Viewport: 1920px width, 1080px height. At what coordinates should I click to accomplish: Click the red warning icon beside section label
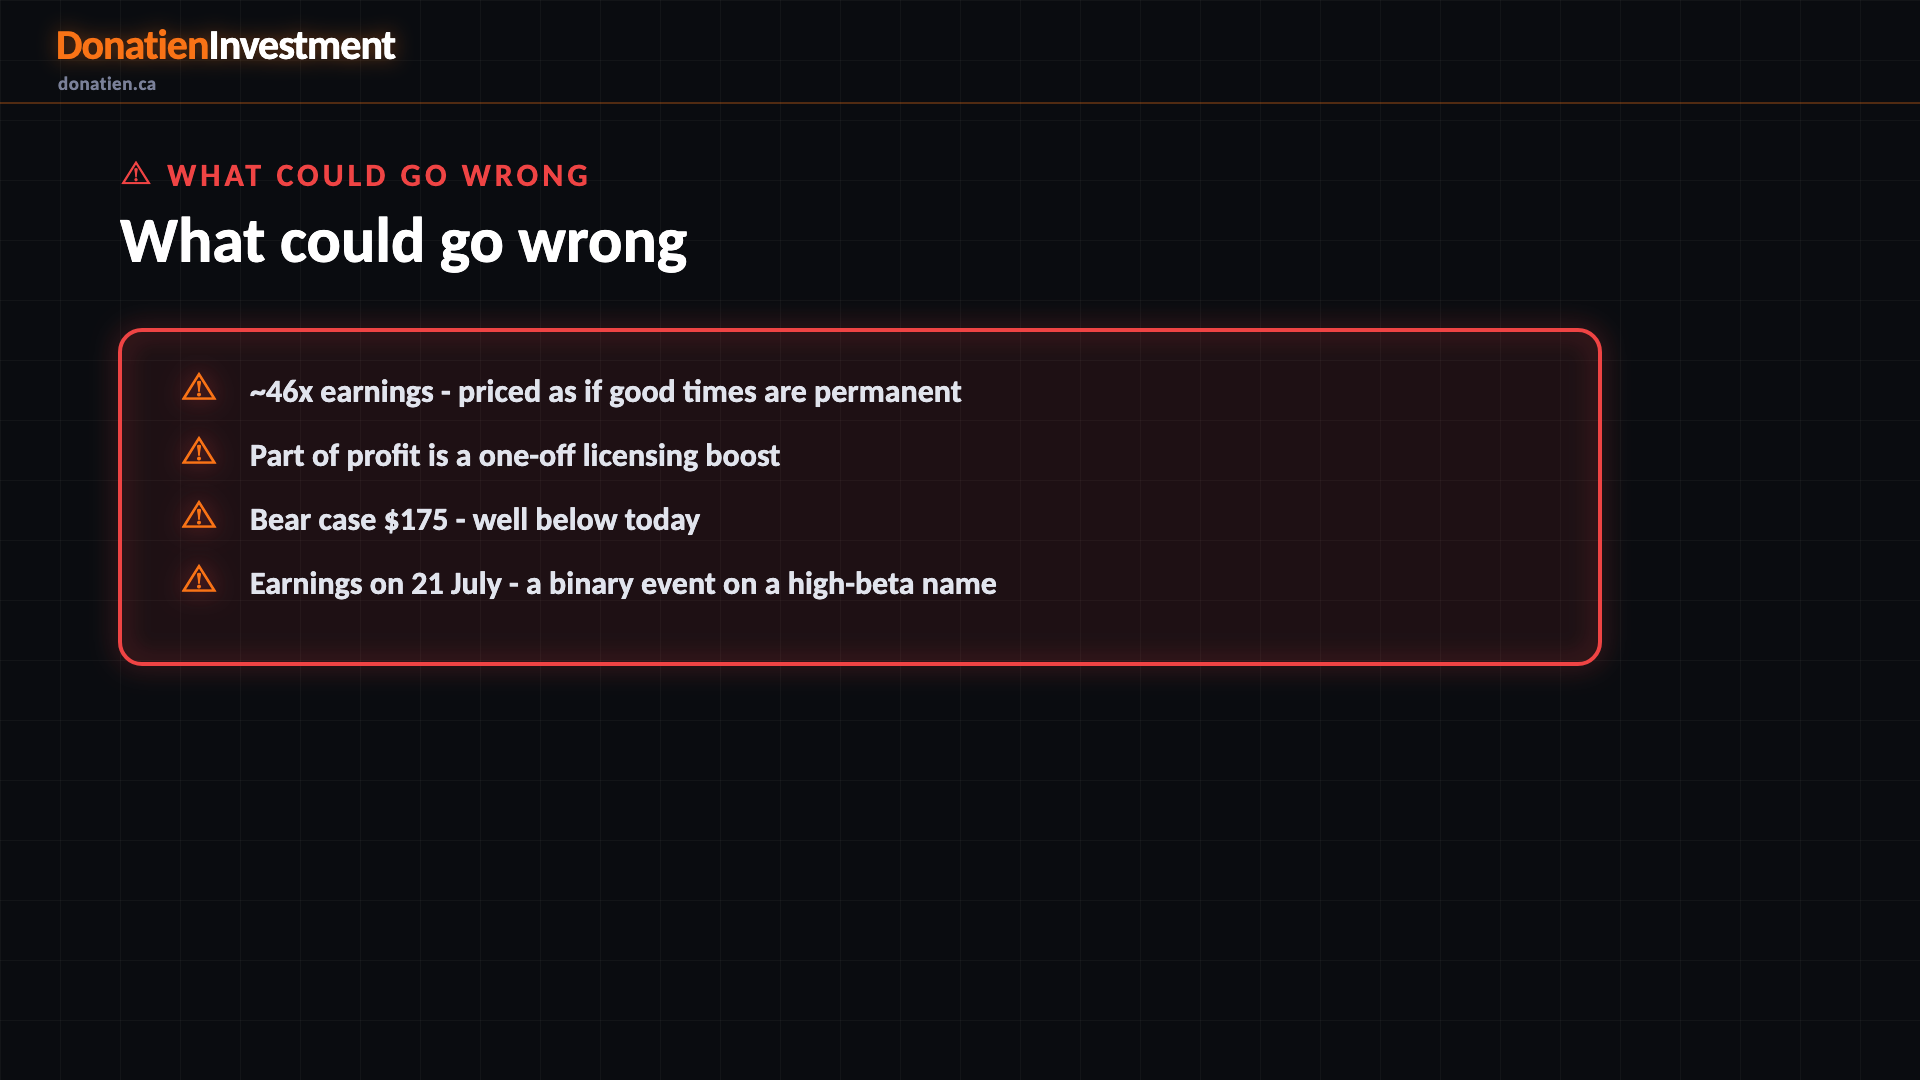pyautogui.click(x=136, y=174)
